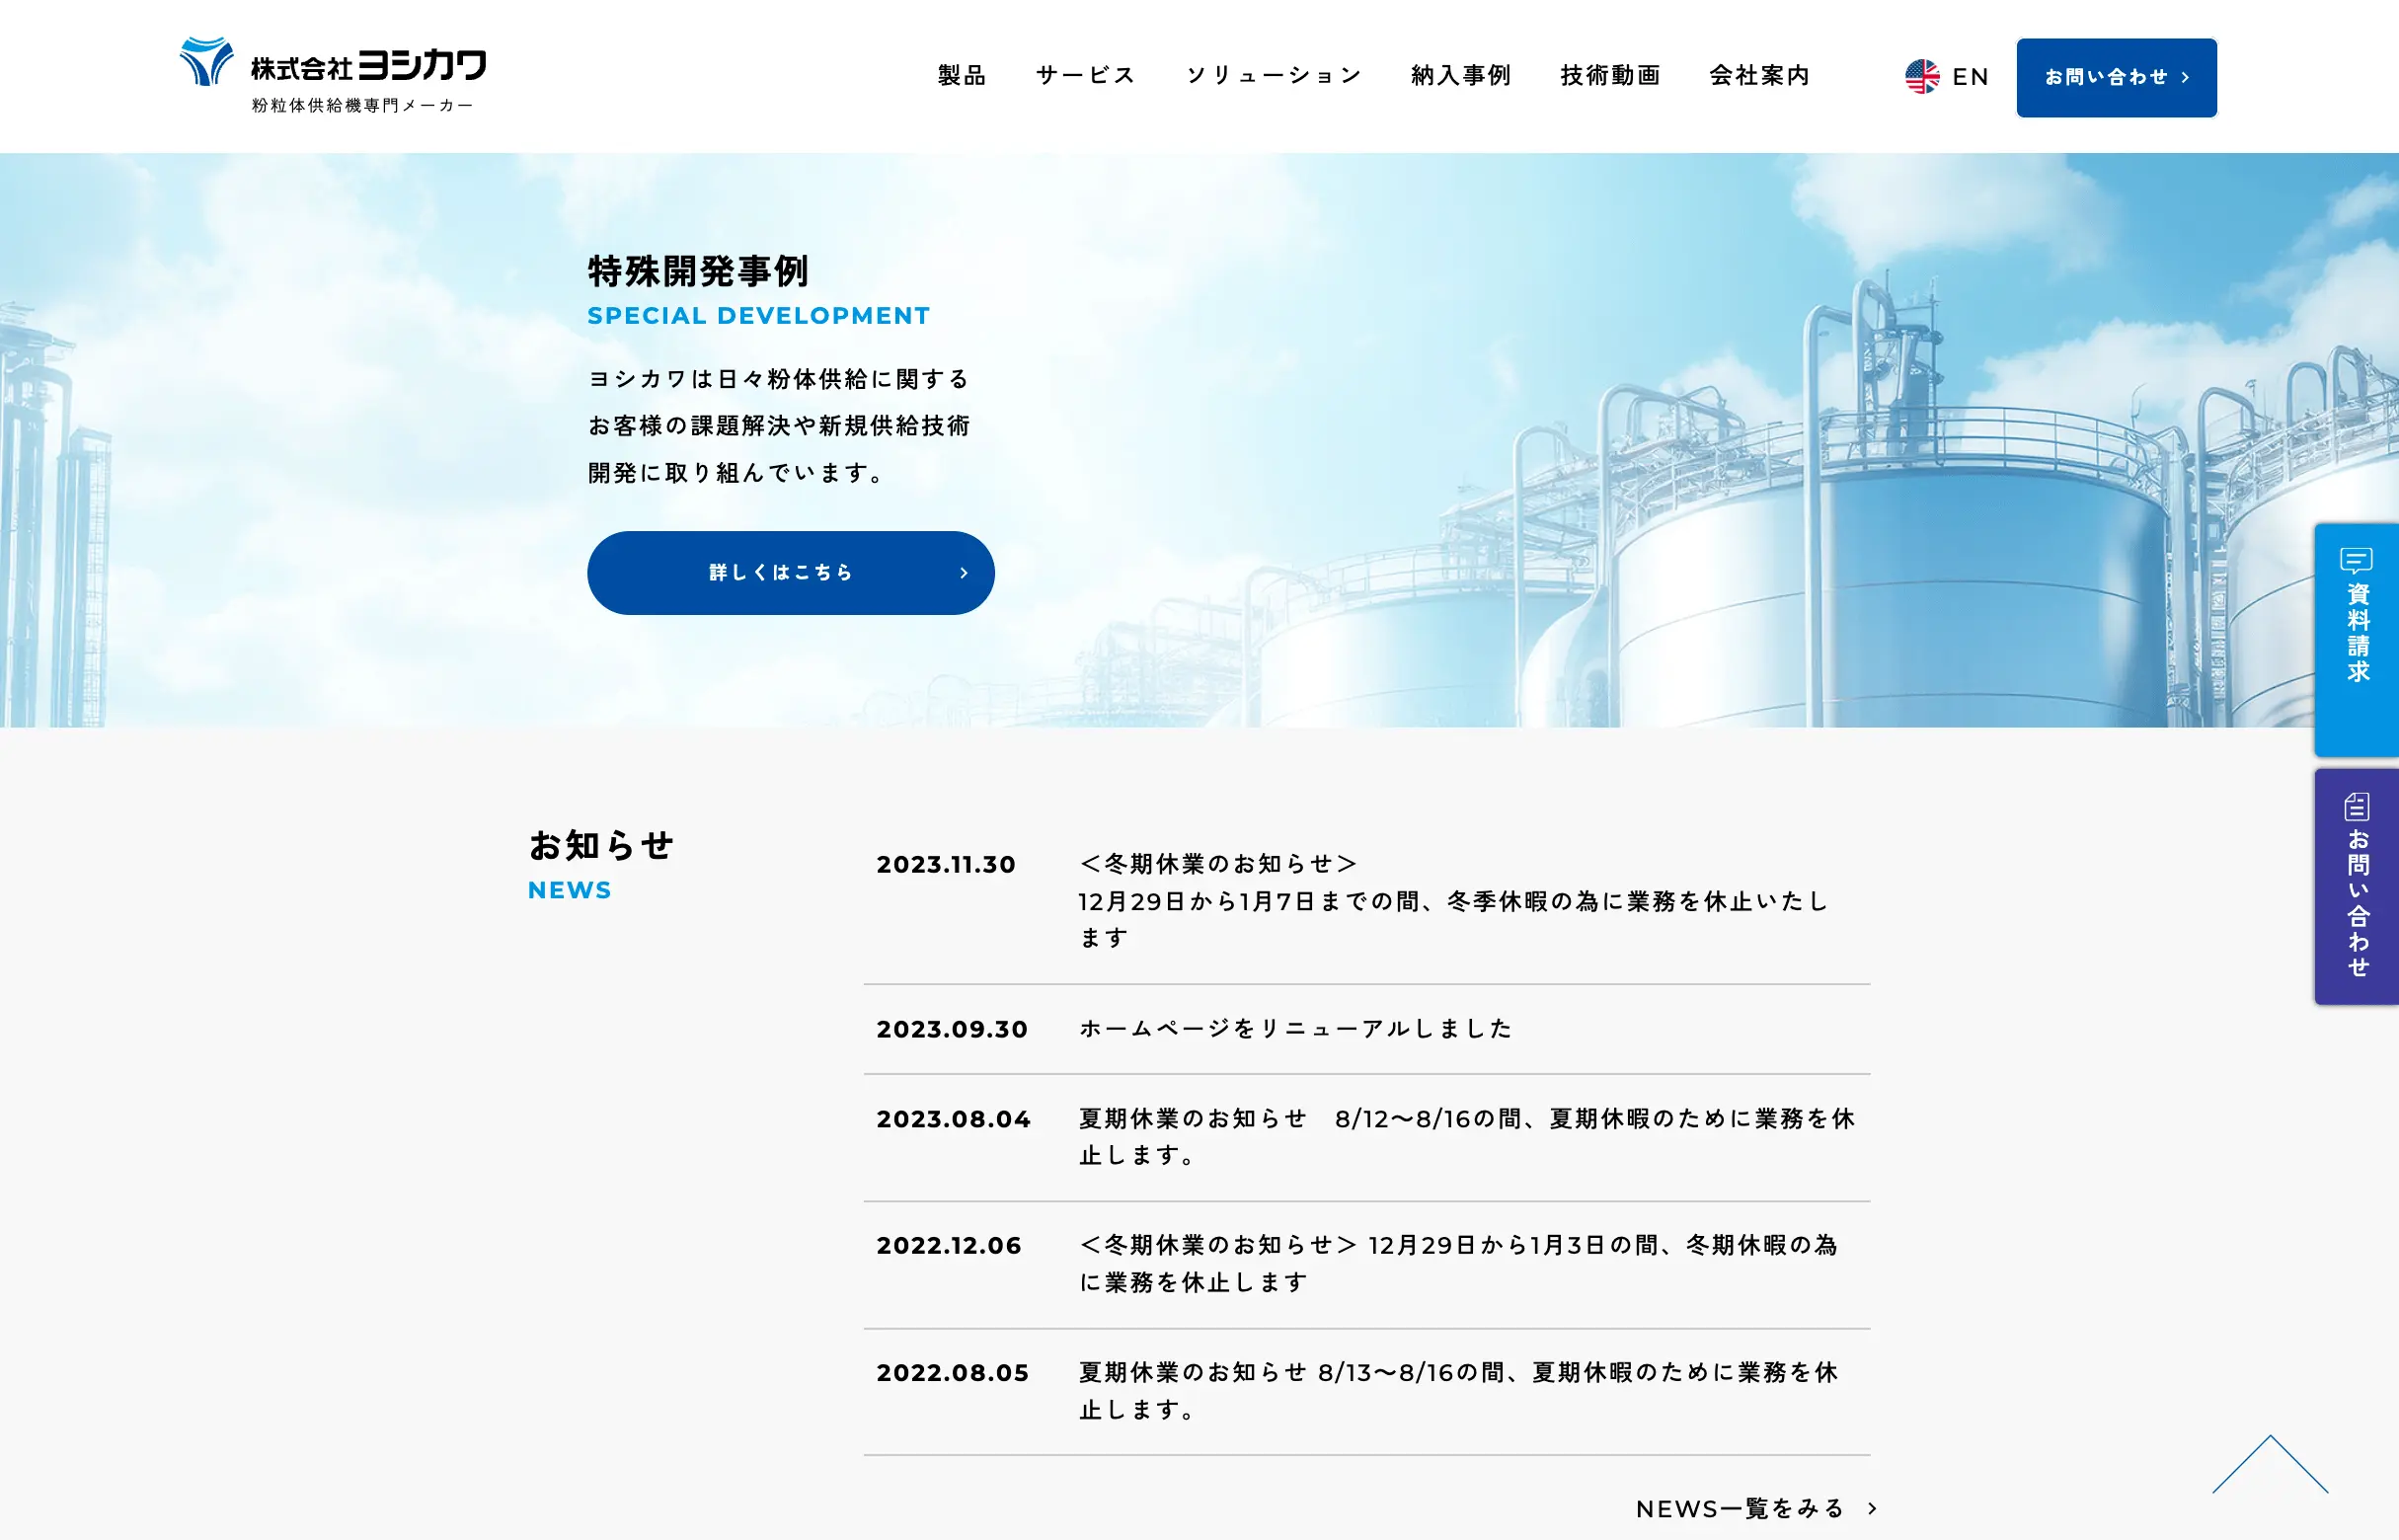Go to 納入事例 page
The image size is (2399, 1540).
[x=1460, y=76]
